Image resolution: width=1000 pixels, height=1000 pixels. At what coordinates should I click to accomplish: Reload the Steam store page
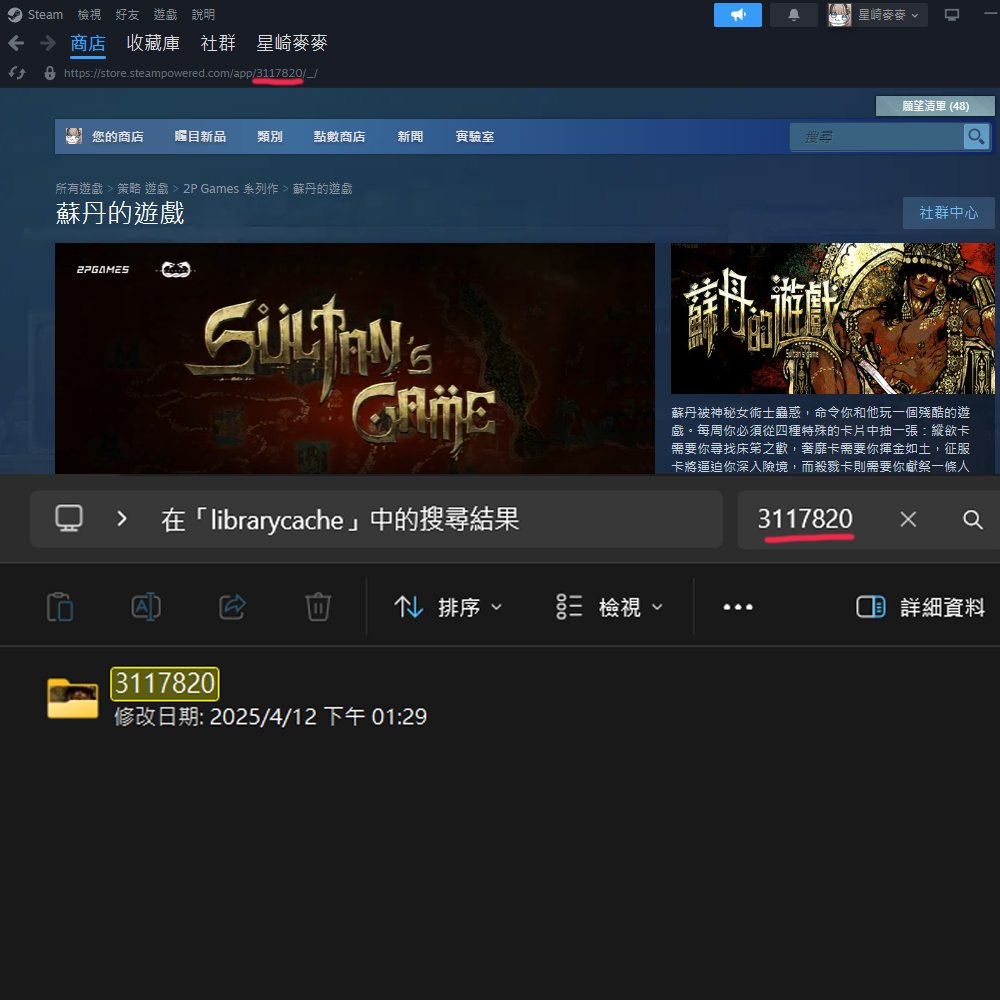coord(17,73)
